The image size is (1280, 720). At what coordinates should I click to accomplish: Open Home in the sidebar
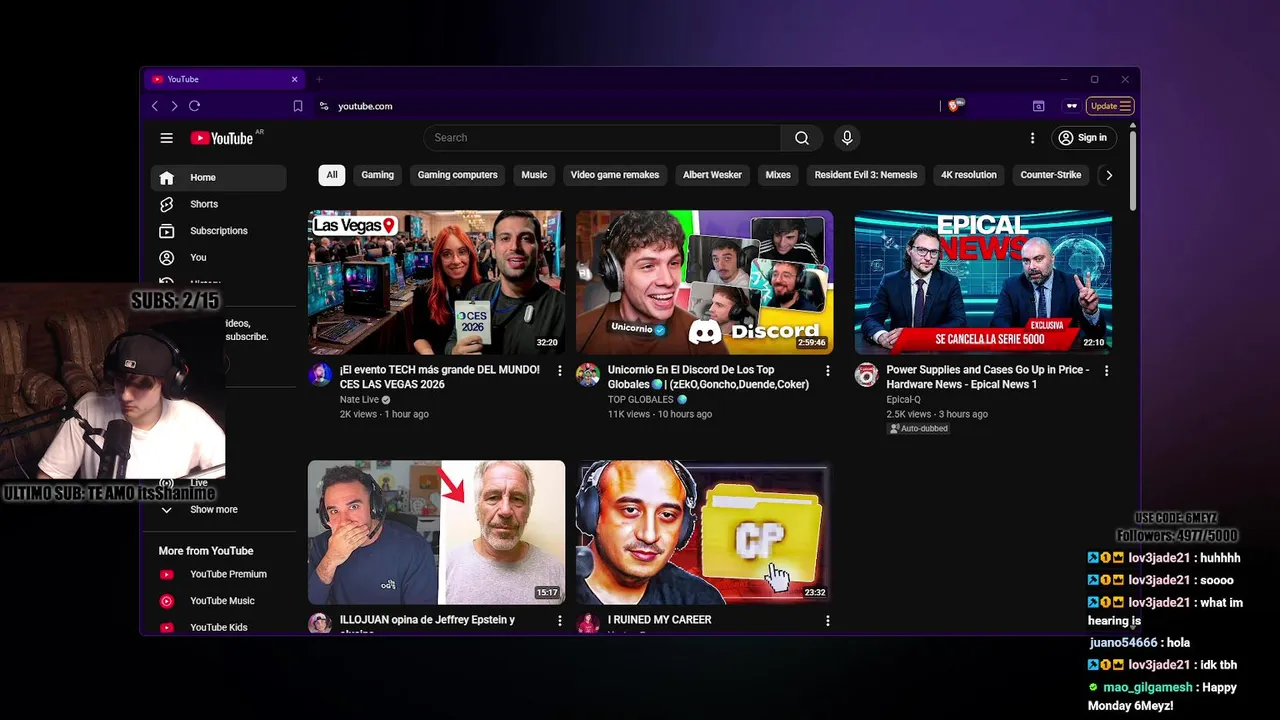[218, 178]
